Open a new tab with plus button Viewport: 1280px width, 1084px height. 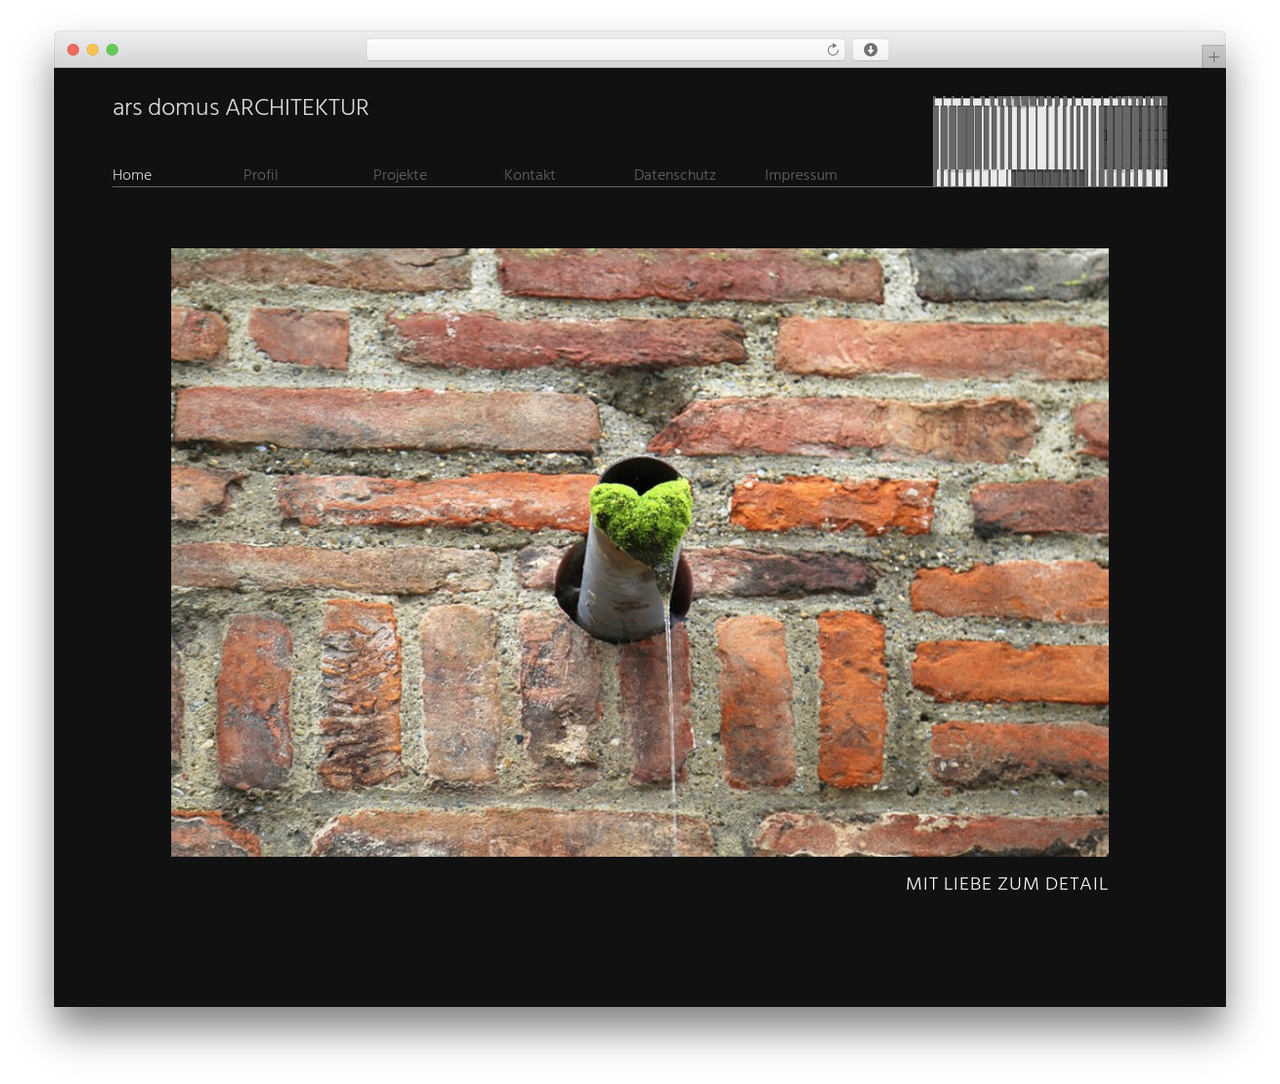click(1213, 57)
